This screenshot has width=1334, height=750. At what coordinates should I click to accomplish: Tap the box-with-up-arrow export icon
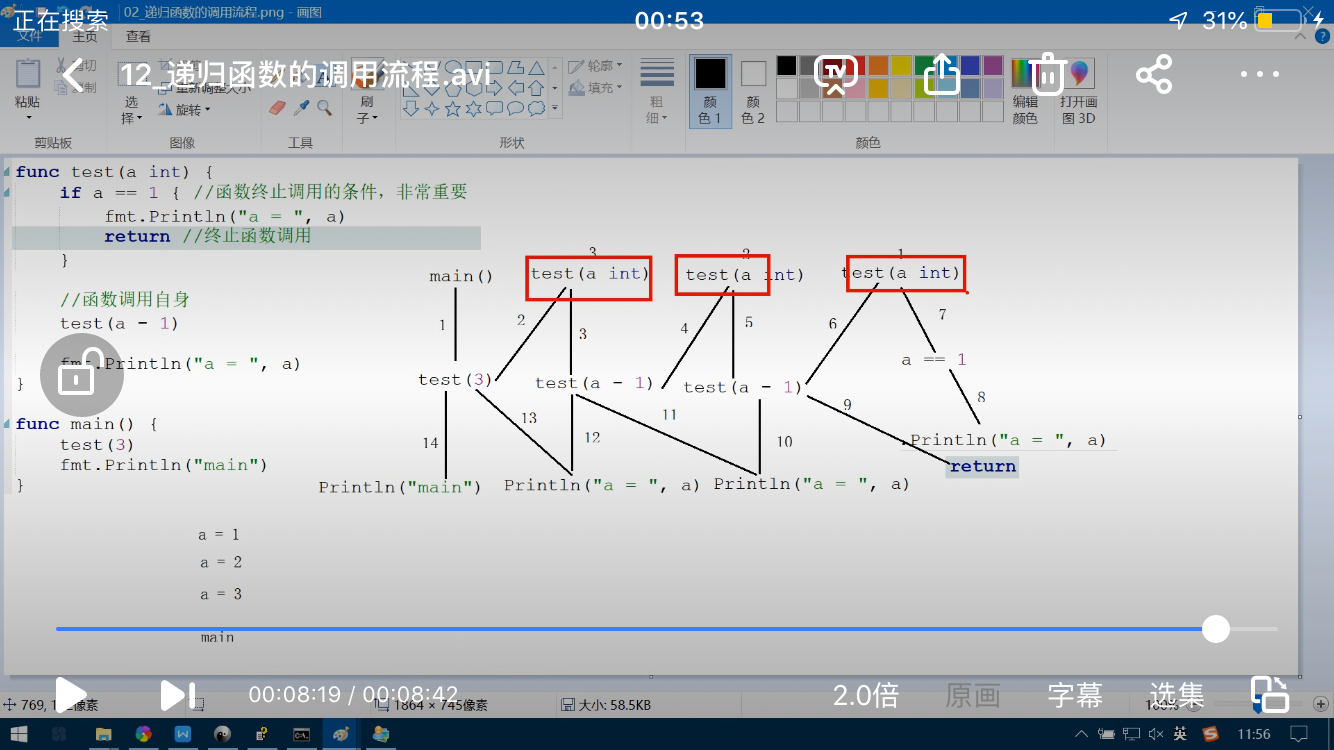(941, 75)
